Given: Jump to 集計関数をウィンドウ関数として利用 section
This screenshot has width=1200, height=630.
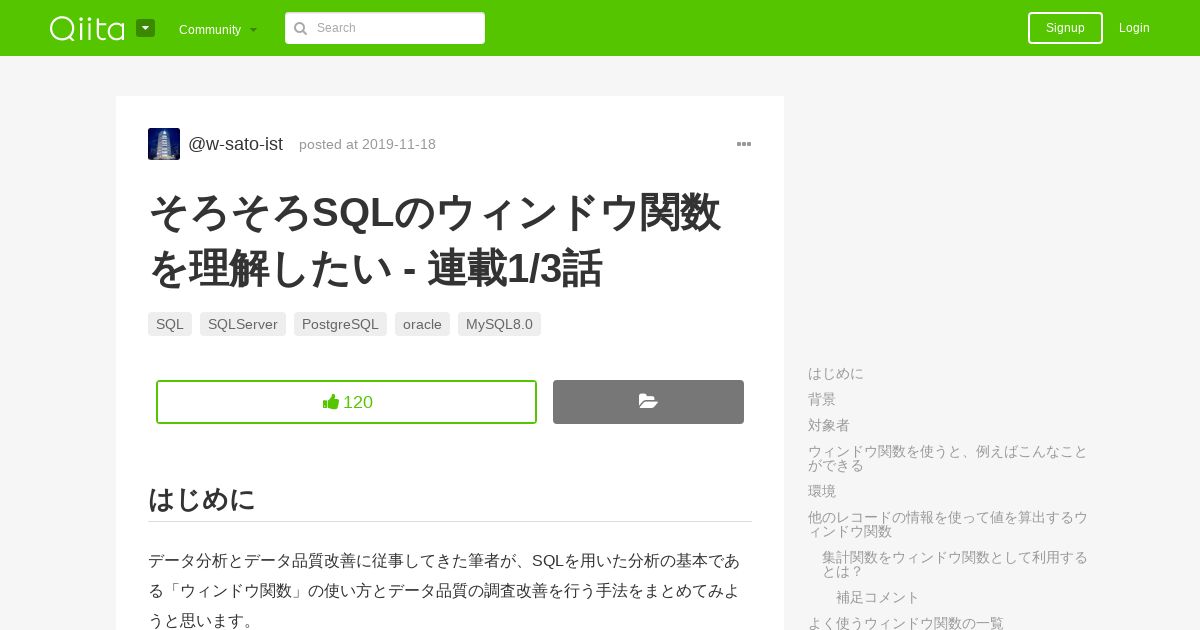Looking at the screenshot, I should [955, 564].
